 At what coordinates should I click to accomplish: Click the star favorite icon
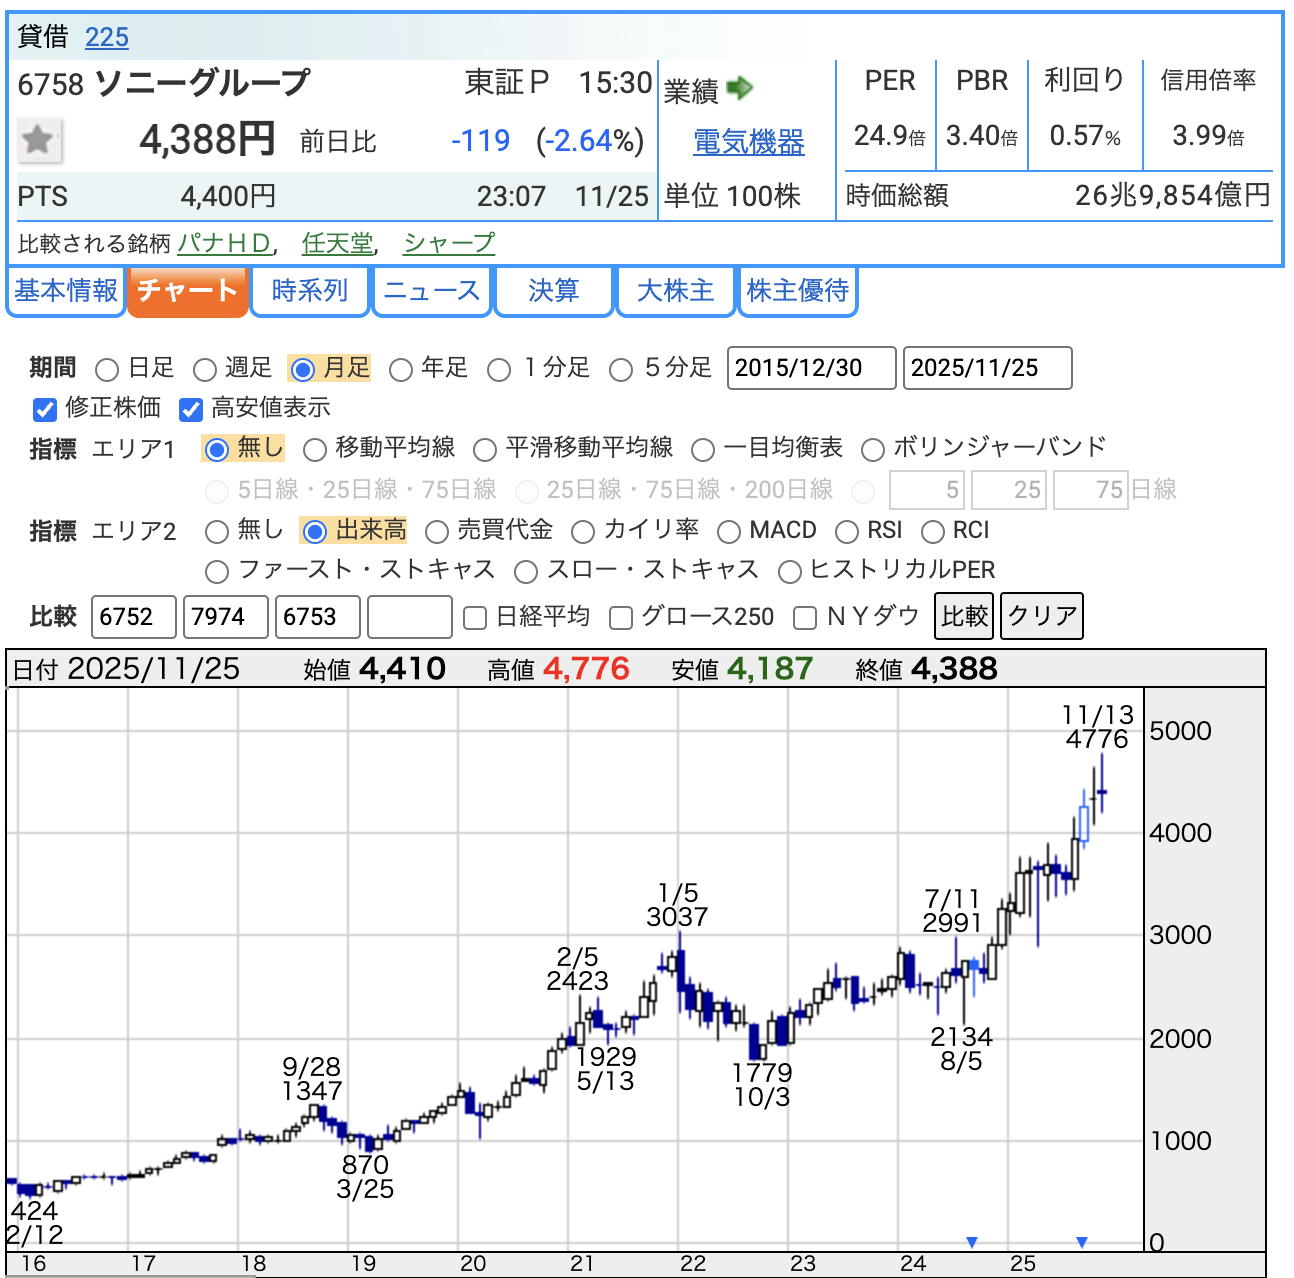pos(39,140)
